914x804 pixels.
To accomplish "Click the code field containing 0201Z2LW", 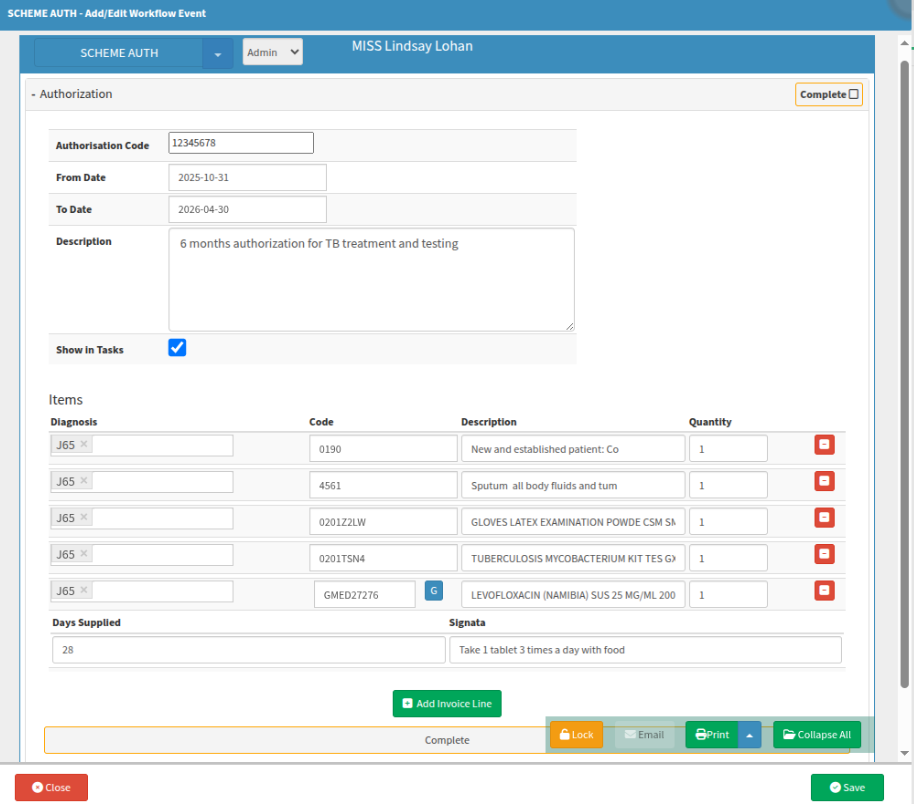I will click(x=383, y=522).
